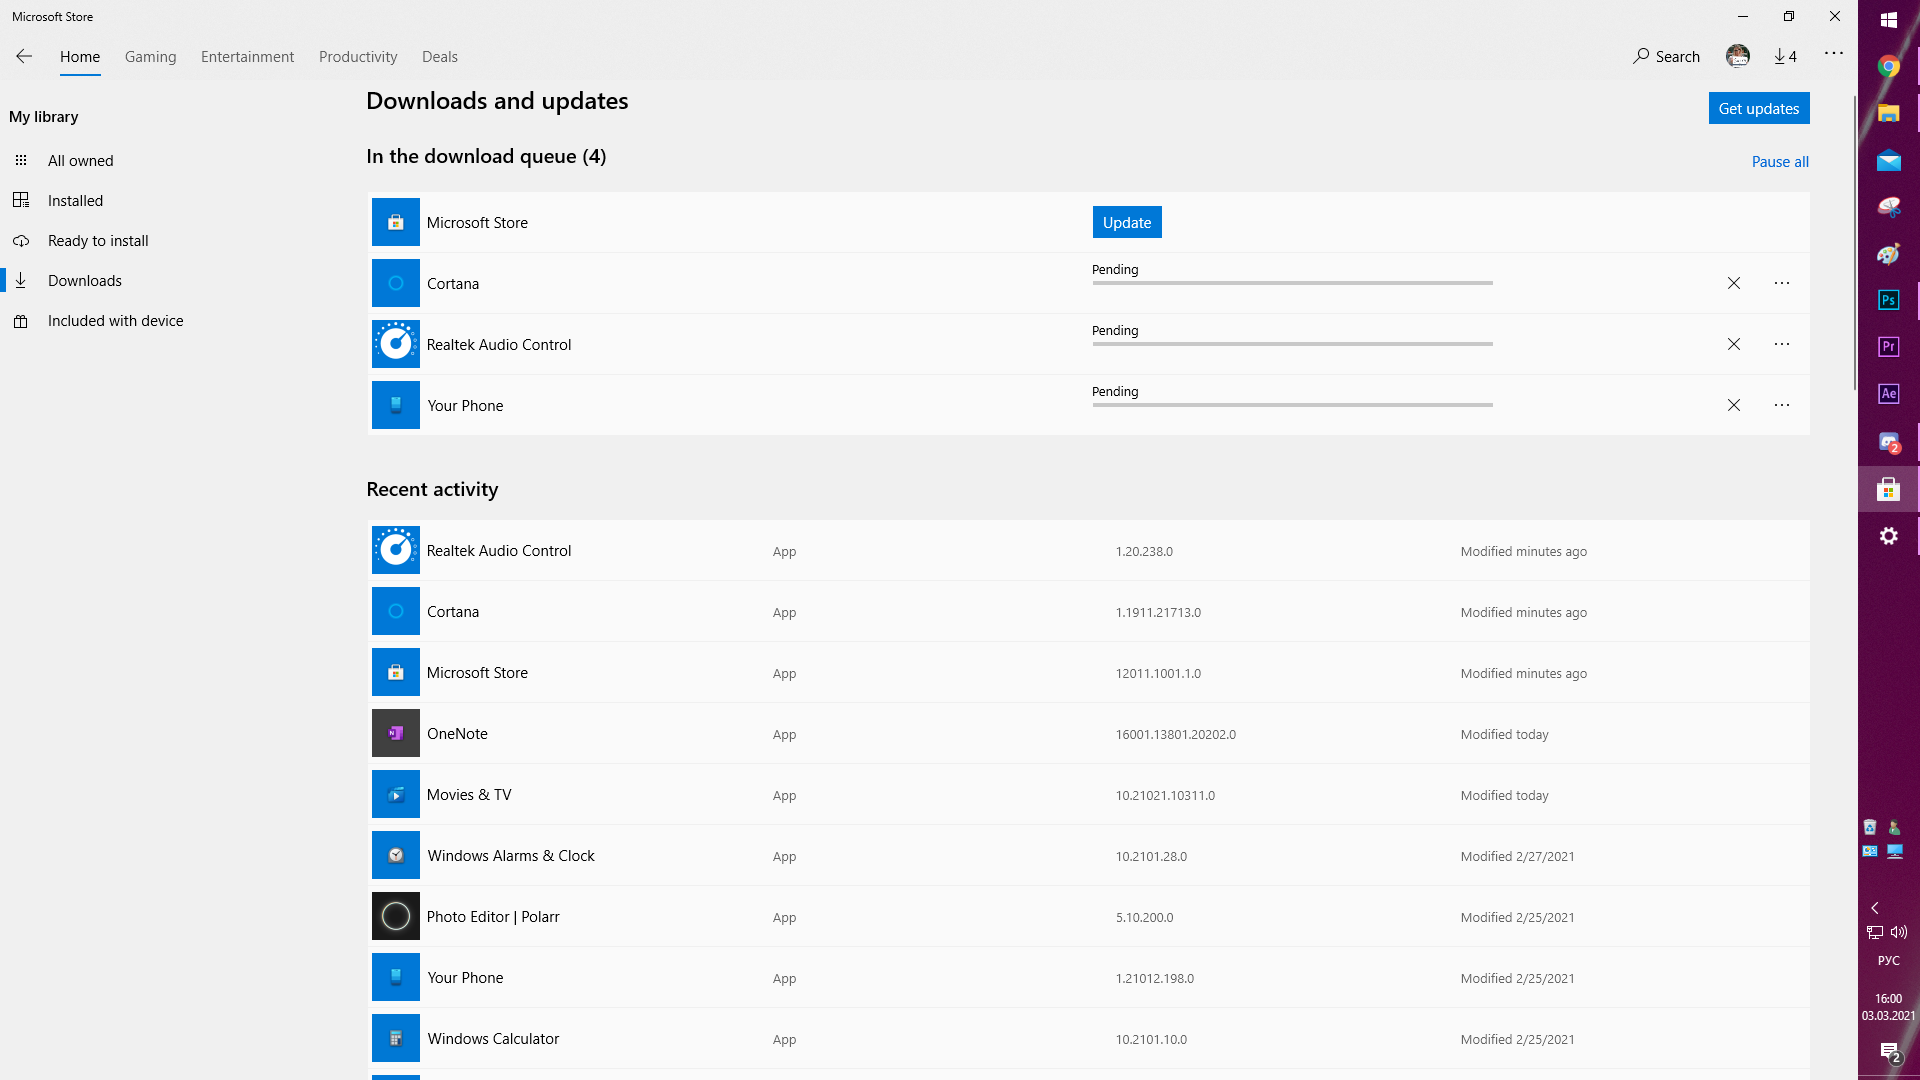
Task: Click Cortana pending progress bar
Action: pos(1292,283)
